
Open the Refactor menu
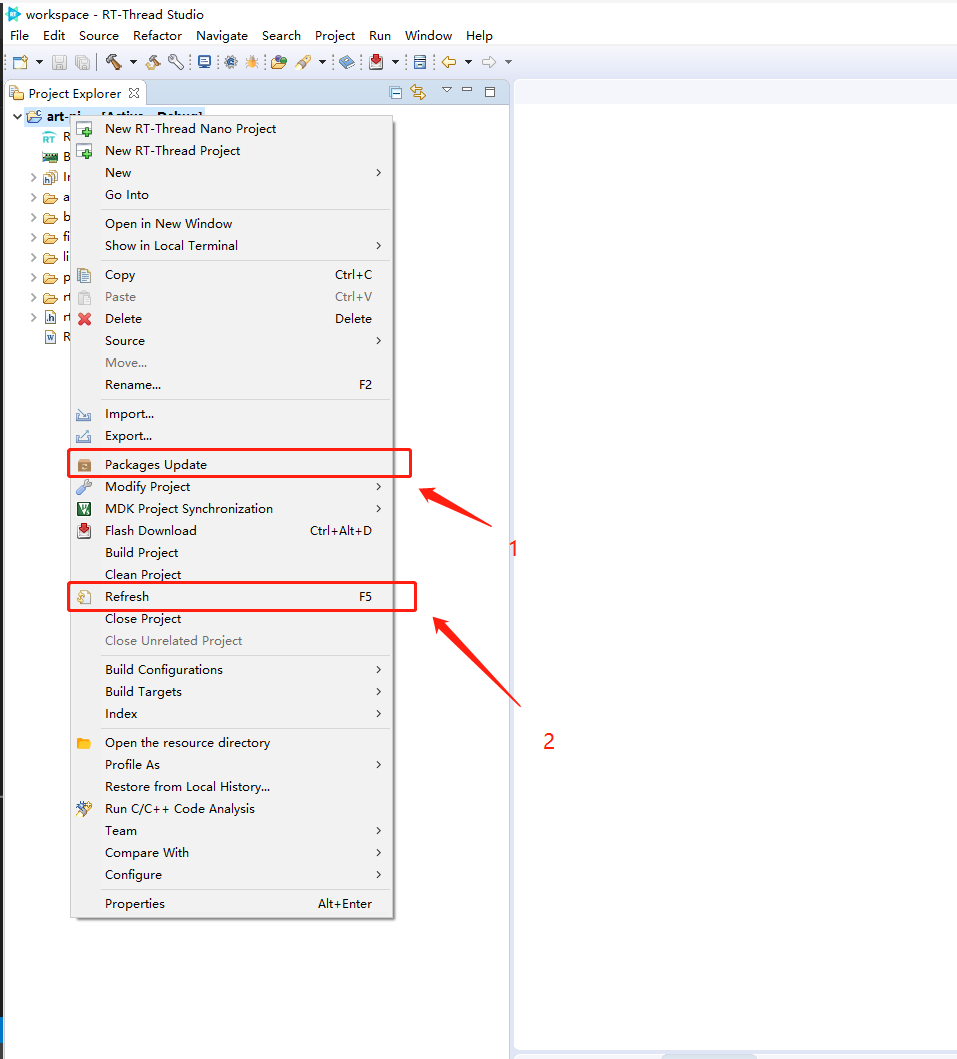pyautogui.click(x=157, y=36)
